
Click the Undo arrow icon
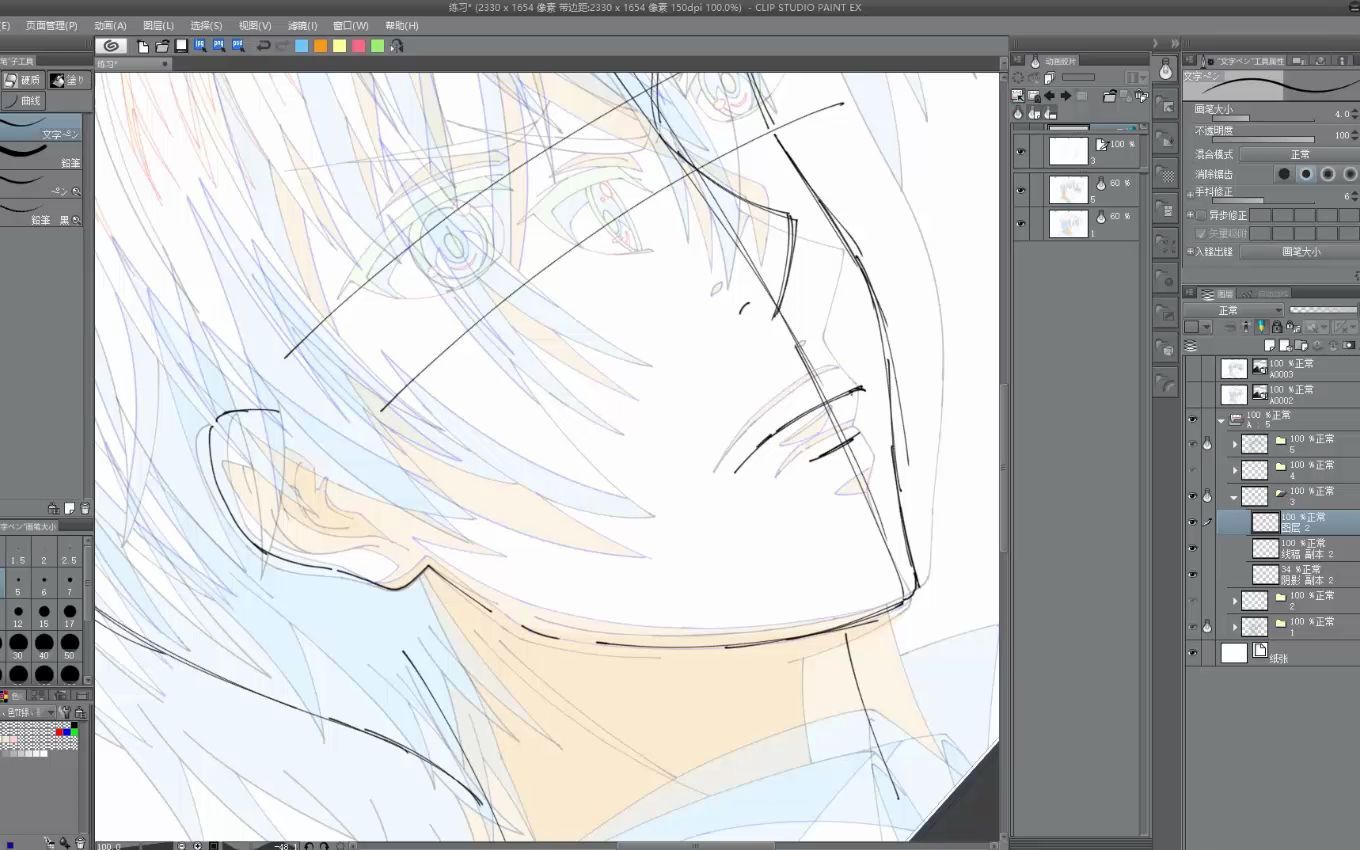point(263,46)
